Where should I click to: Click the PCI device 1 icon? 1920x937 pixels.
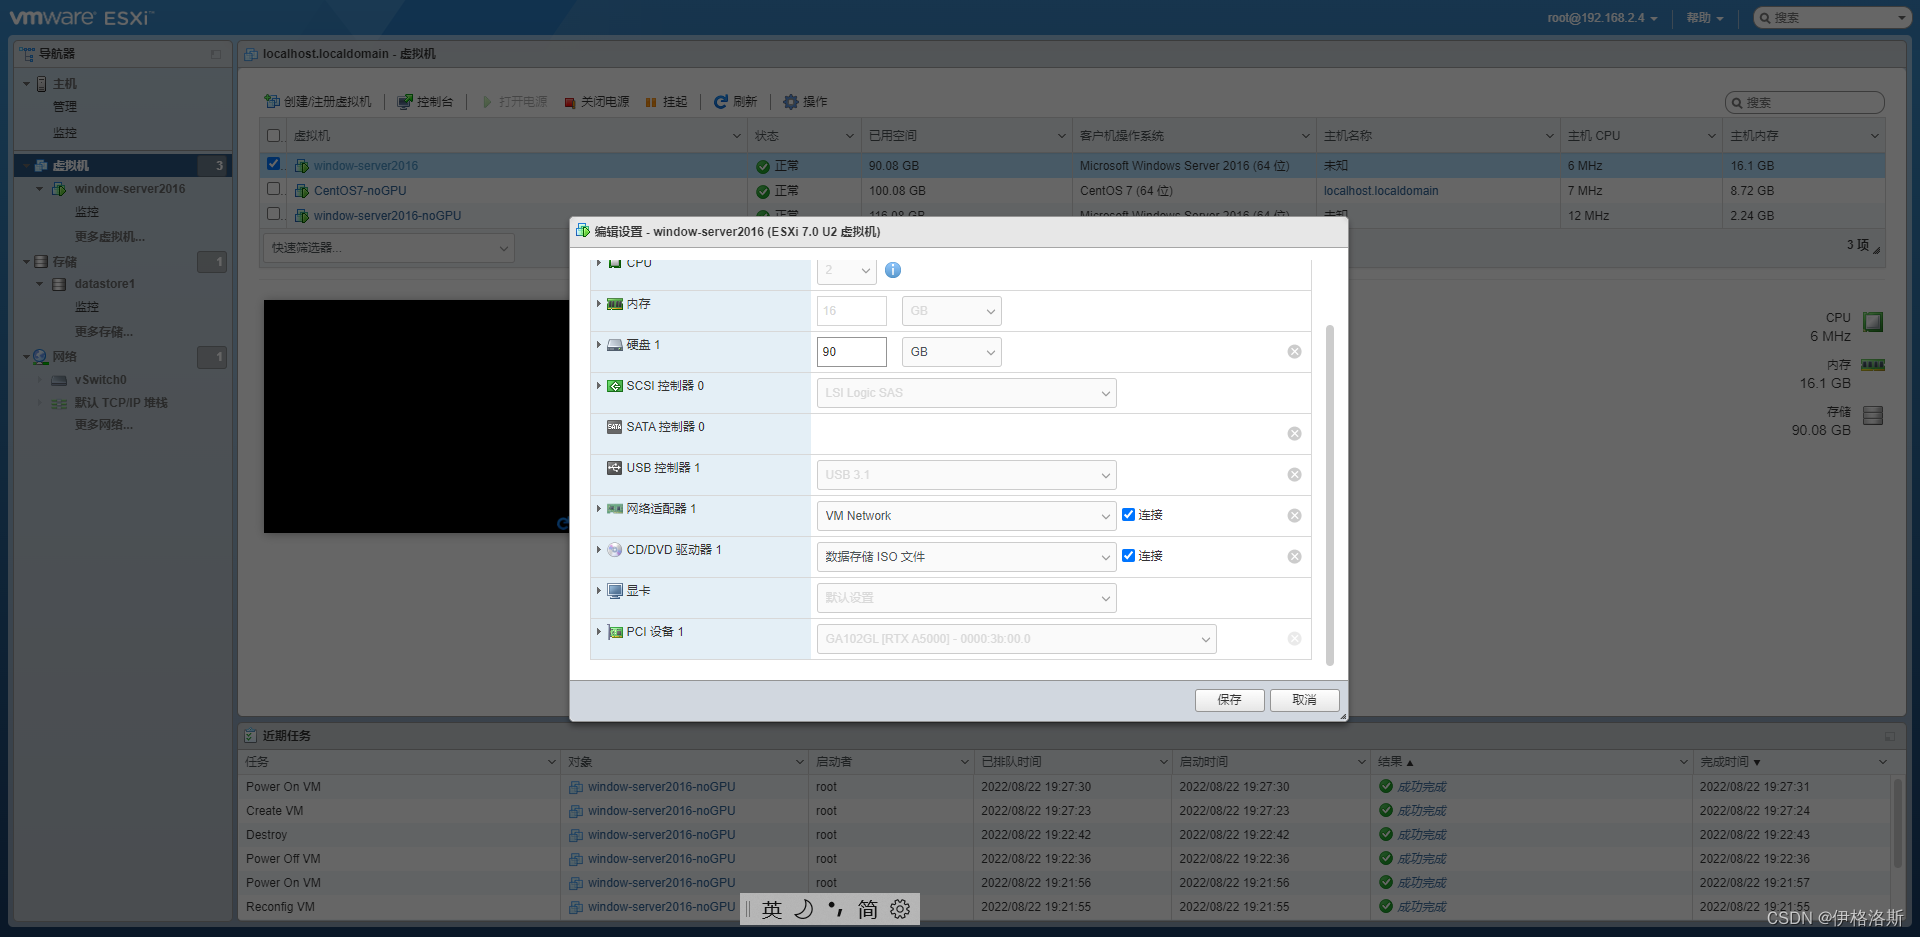615,632
